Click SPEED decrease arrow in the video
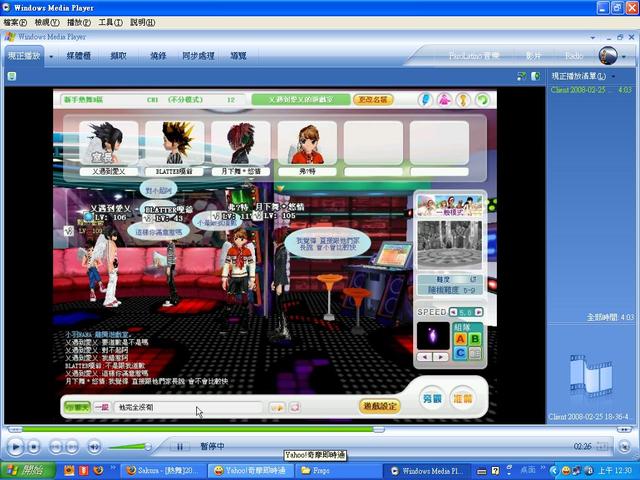The image size is (640, 480). click(453, 312)
